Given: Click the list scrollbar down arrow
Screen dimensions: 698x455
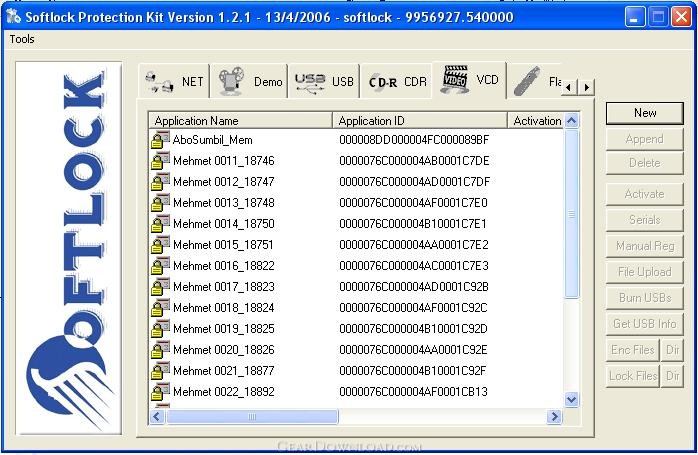Looking at the screenshot, I should point(572,399).
